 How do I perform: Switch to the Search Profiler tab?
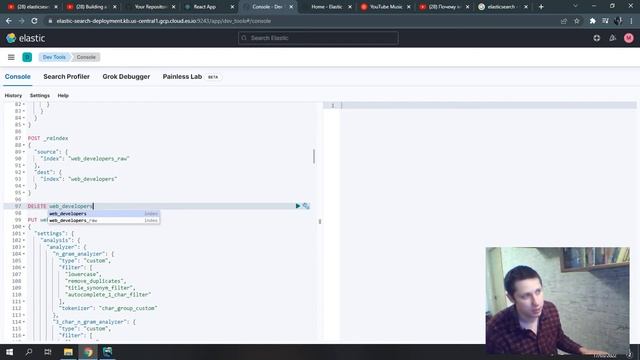[x=67, y=77]
